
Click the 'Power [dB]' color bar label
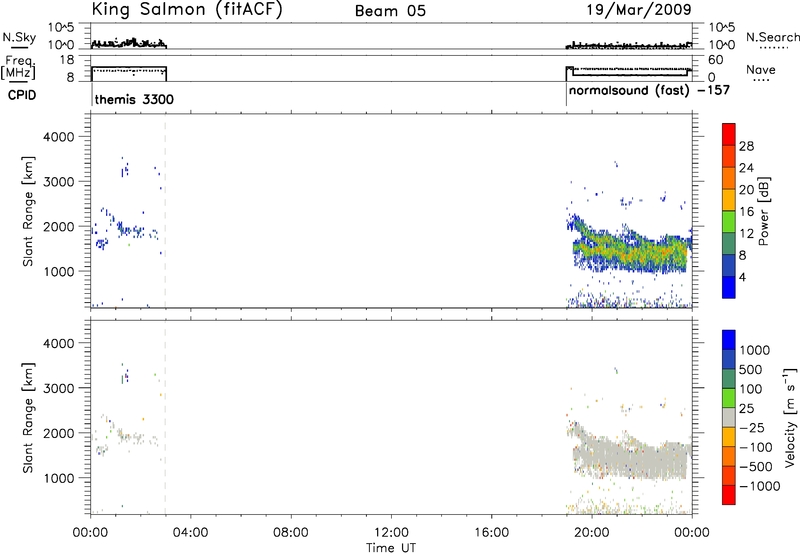tap(763, 211)
